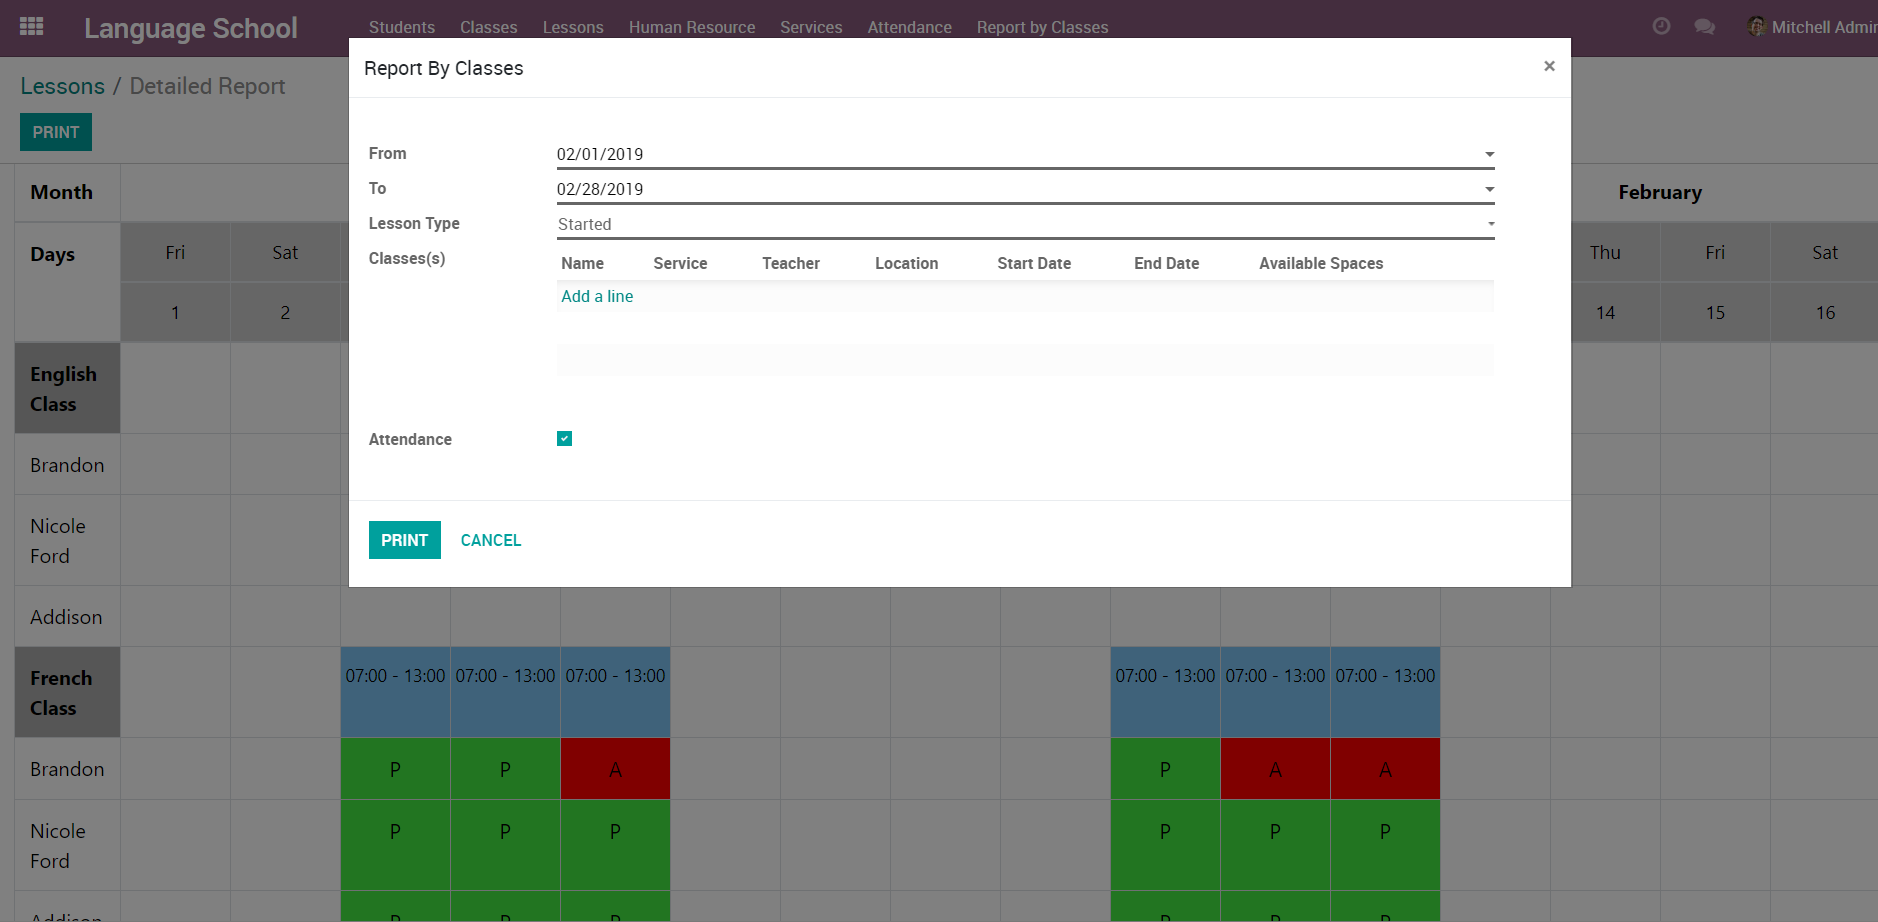
Task: Open the chat conversations icon
Action: click(x=1705, y=27)
